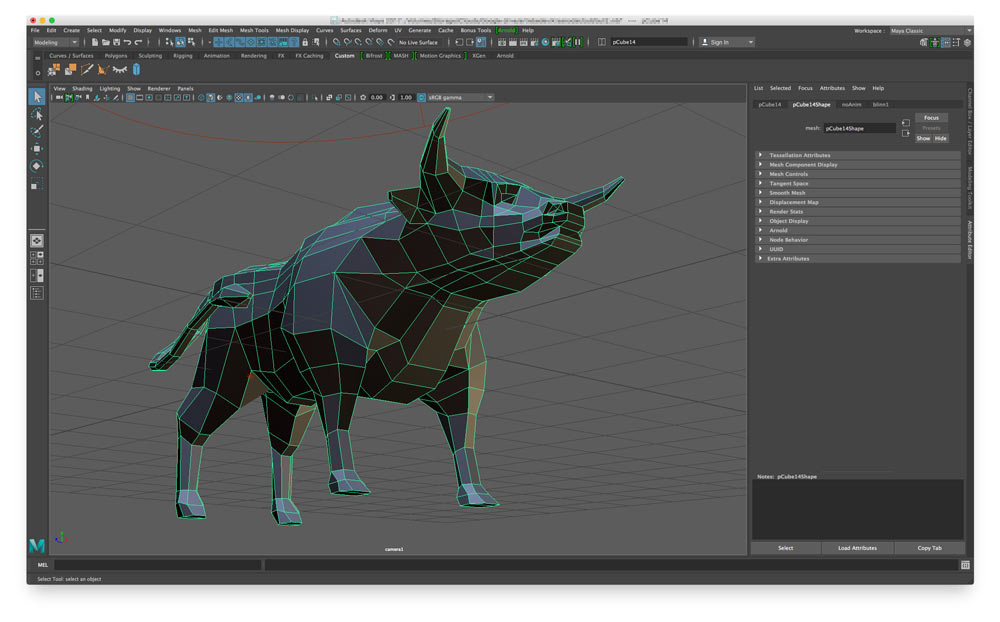
Task: Click the mesh name field pCube14Shape
Action: pyautogui.click(x=858, y=128)
